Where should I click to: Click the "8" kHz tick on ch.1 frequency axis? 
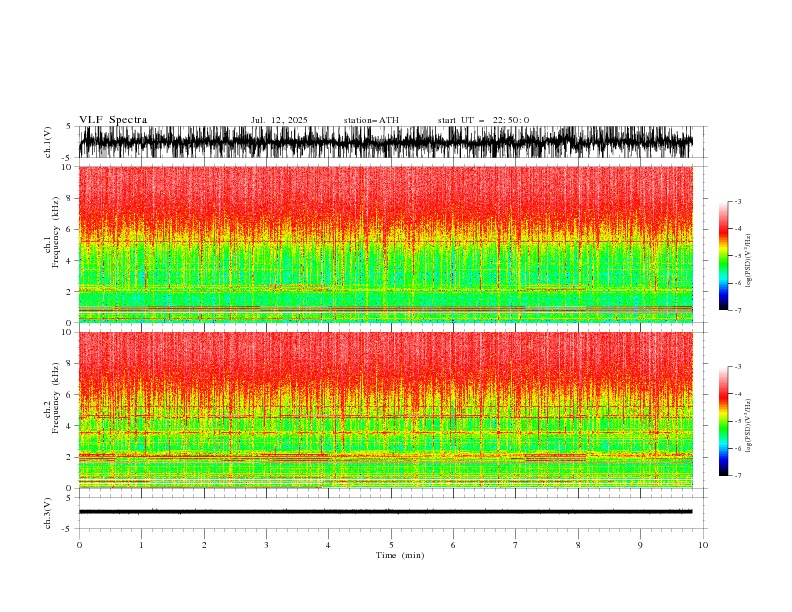(x=69, y=198)
